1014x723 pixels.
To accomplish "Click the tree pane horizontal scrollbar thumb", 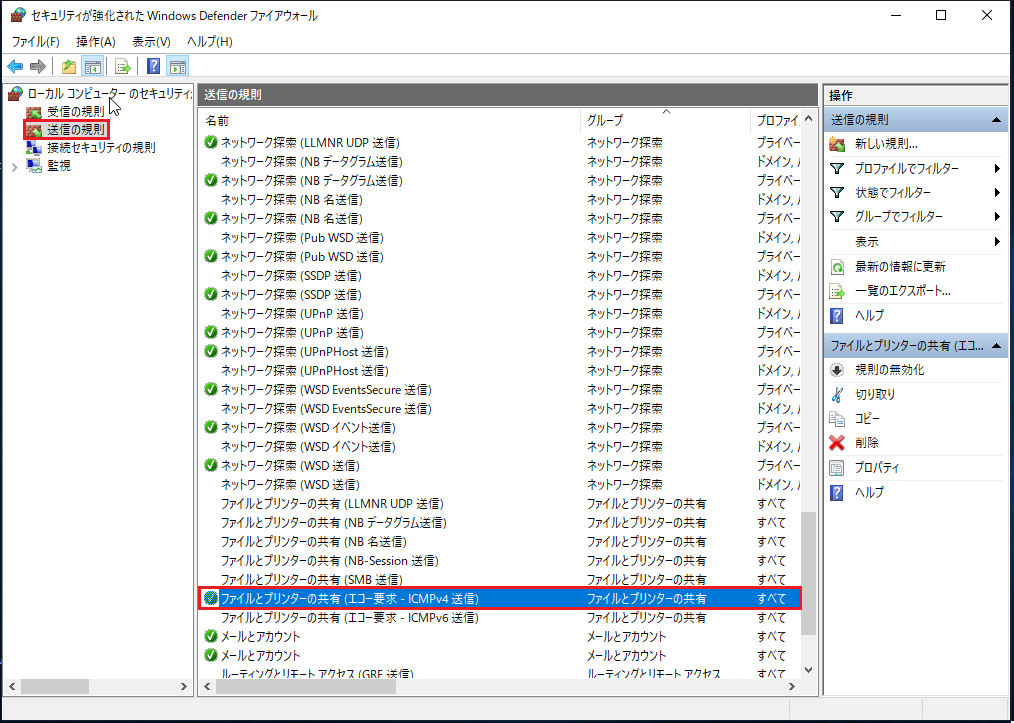I will tap(54, 687).
